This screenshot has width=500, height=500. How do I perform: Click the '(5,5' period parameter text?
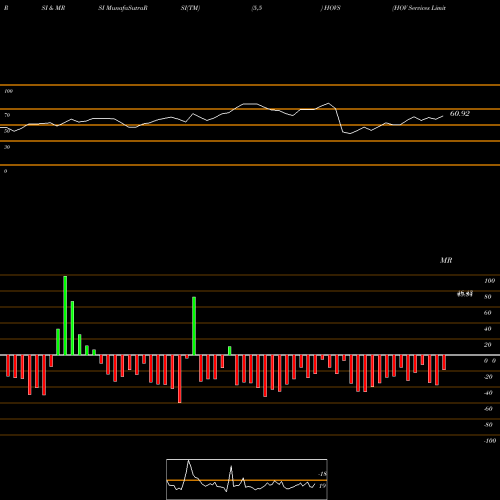pyautogui.click(x=257, y=8)
